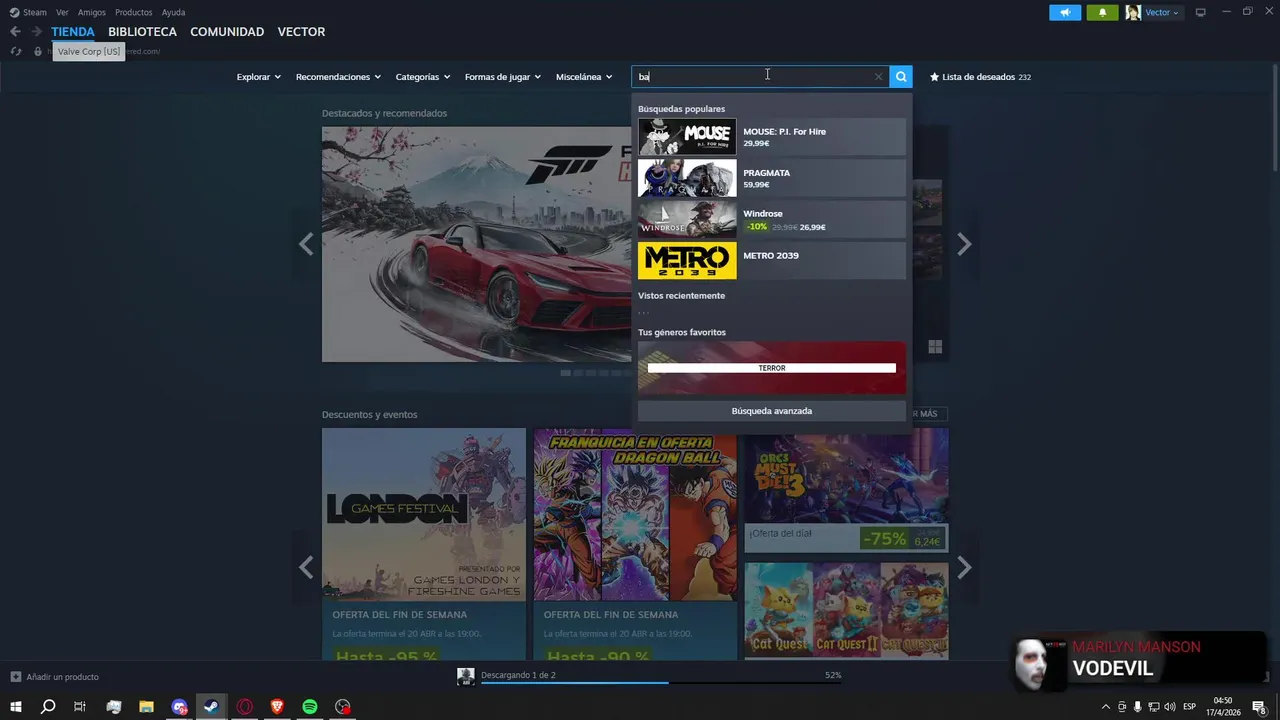1280x720 pixels.
Task: Open the Ver menu
Action: pos(62,12)
